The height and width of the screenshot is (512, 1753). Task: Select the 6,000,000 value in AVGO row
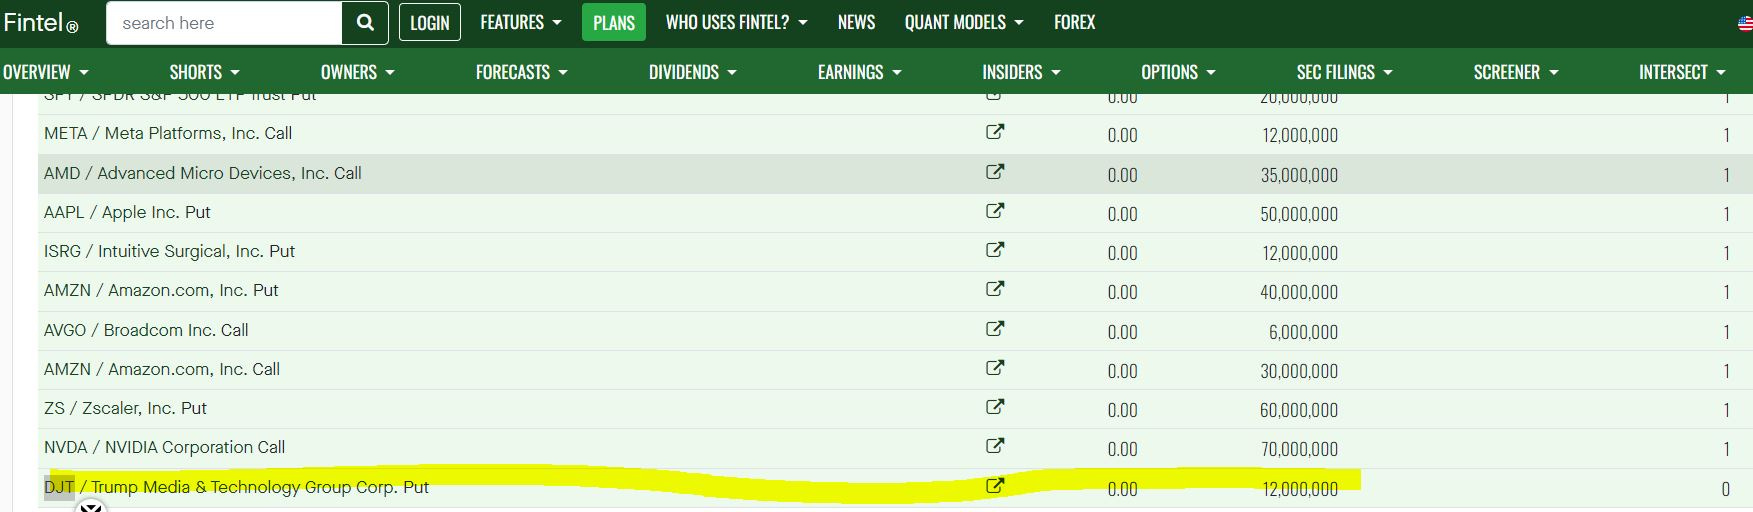(x=1304, y=332)
